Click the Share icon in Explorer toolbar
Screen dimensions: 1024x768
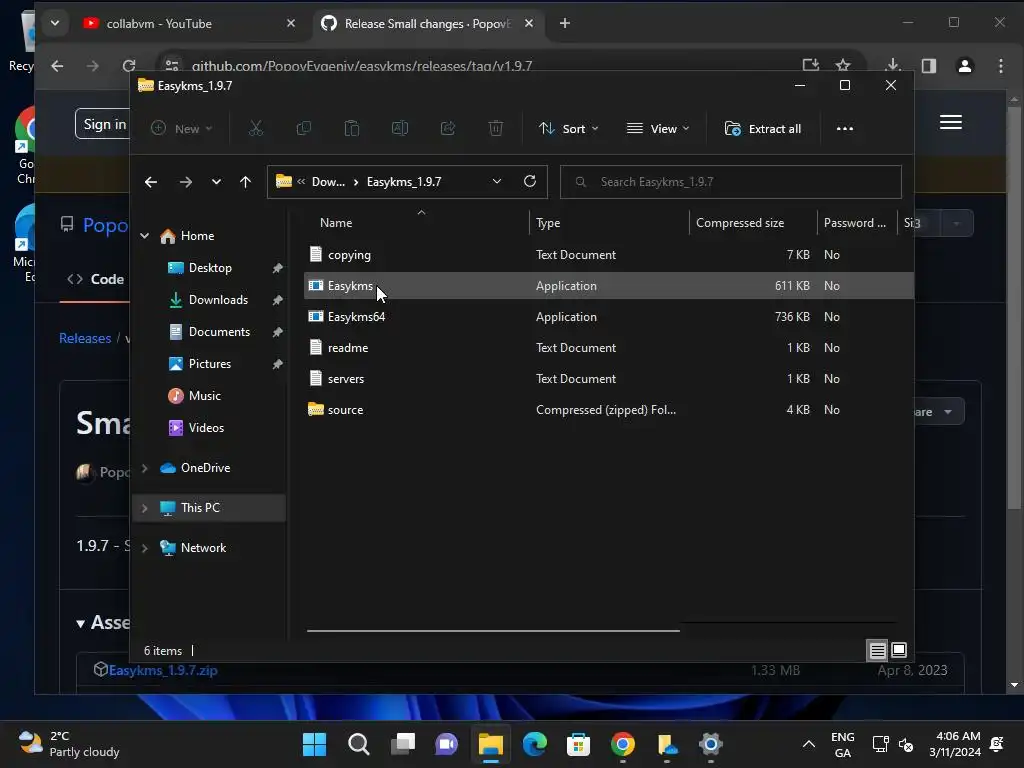[447, 129]
